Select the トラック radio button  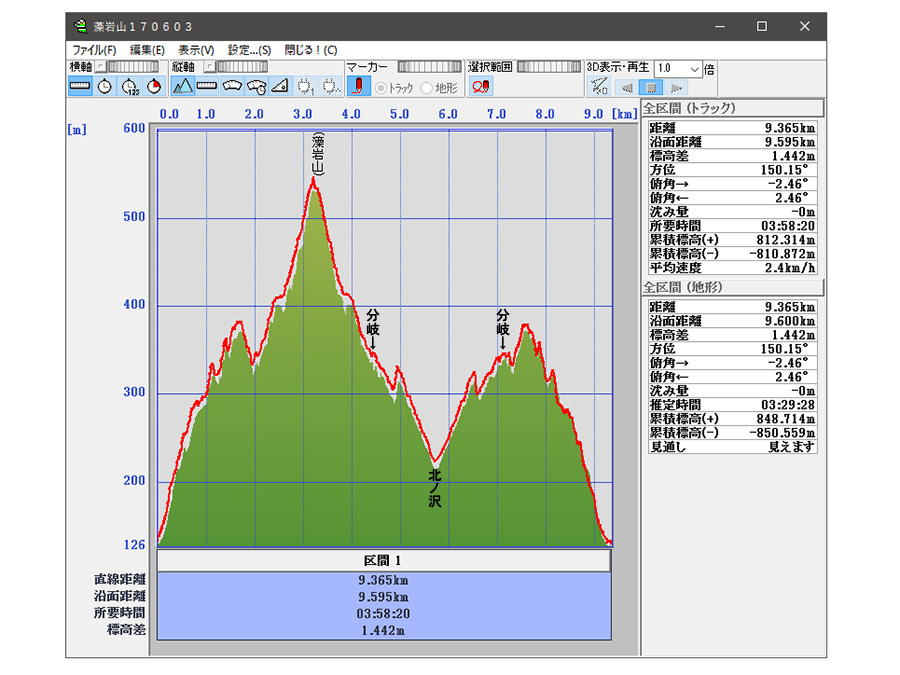tap(381, 88)
